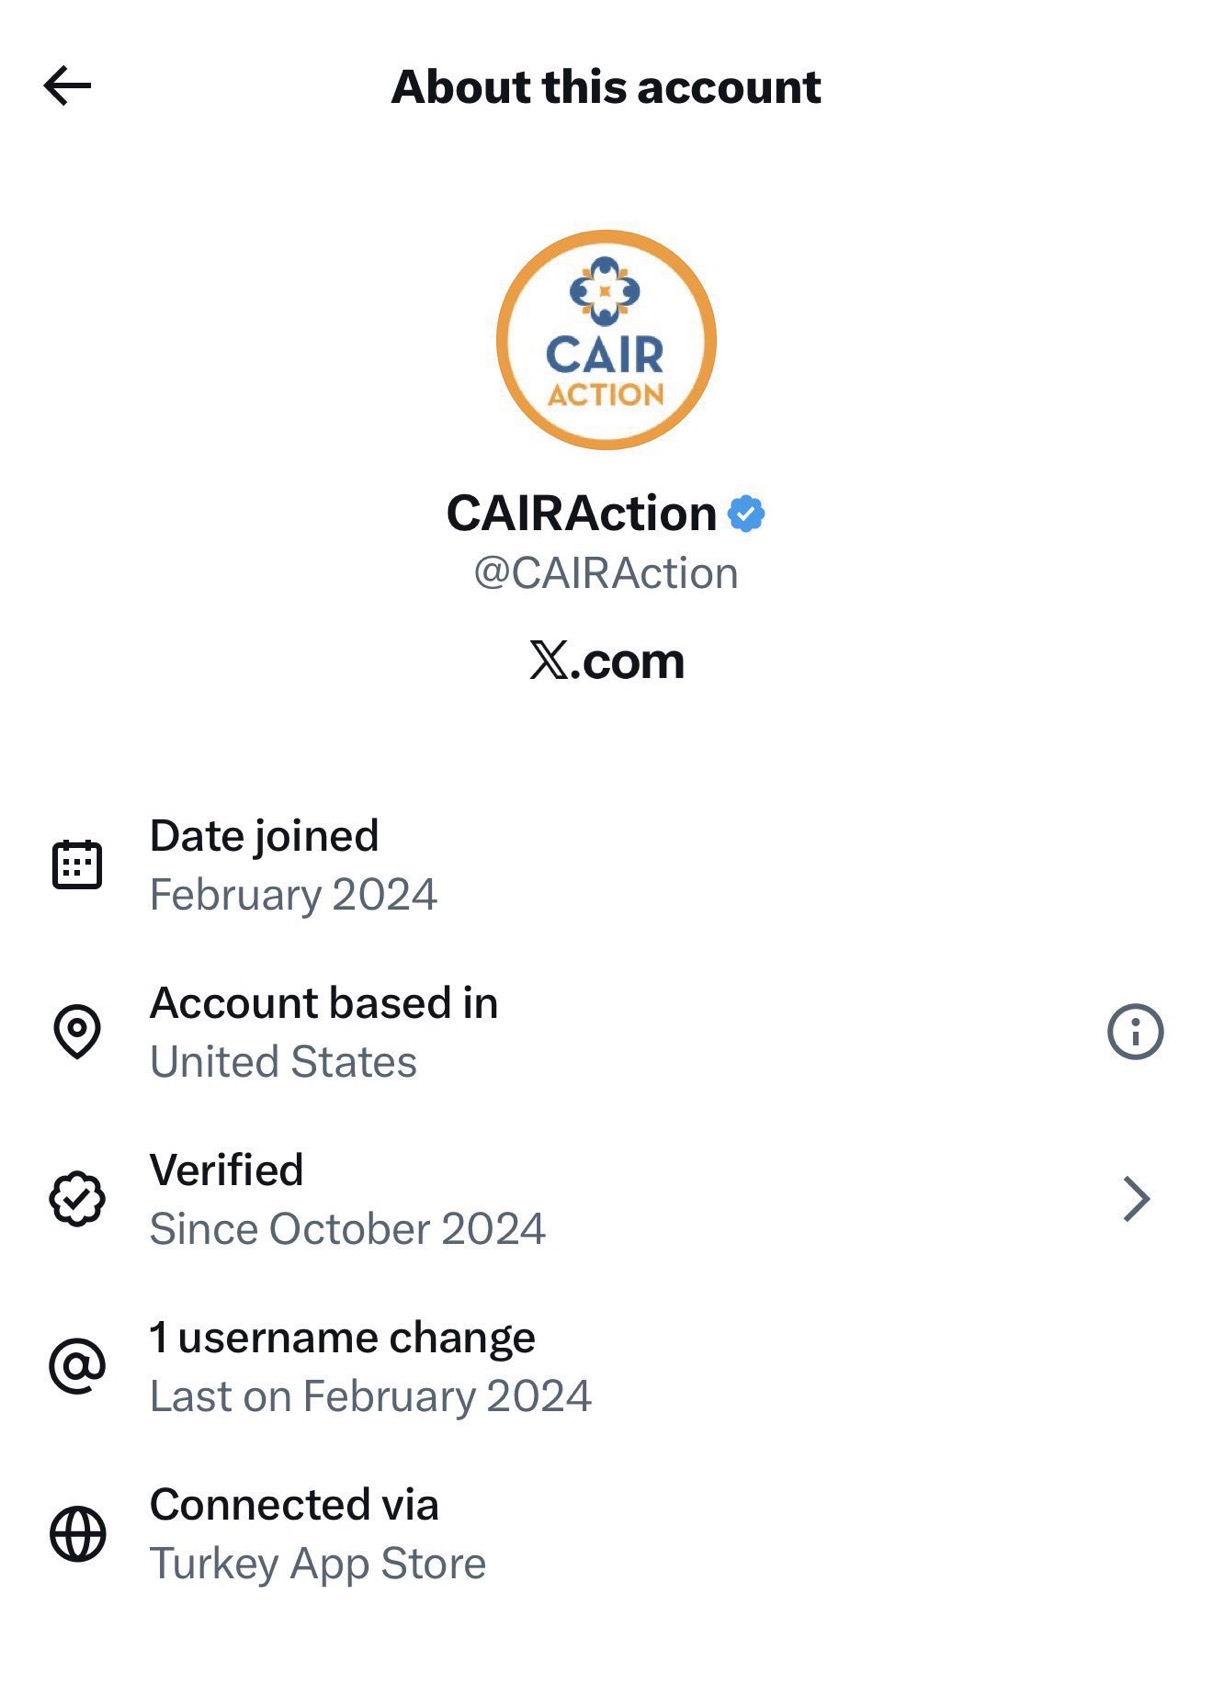This screenshot has width=1213, height=1684.
Task: Tap the X.com logo text
Action: tap(606, 661)
